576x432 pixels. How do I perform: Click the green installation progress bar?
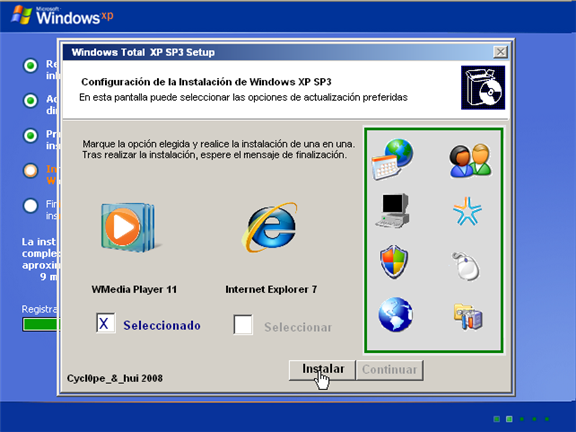[40, 325]
